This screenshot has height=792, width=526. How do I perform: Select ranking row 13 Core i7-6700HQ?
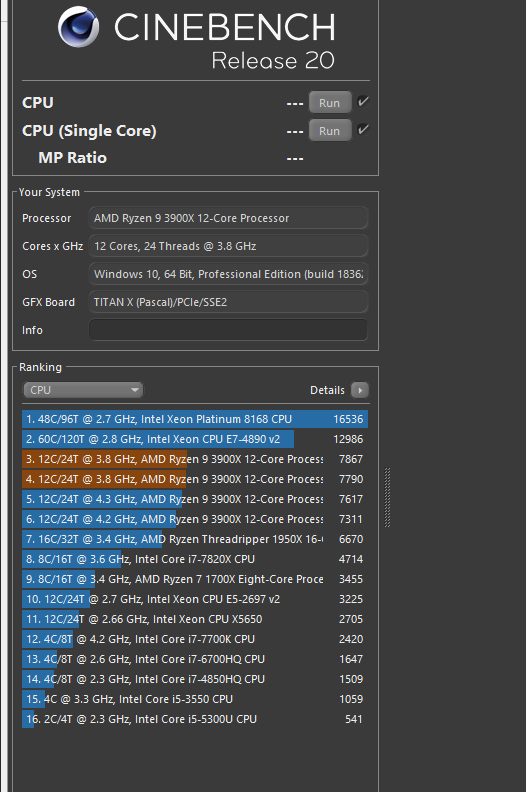tap(195, 659)
